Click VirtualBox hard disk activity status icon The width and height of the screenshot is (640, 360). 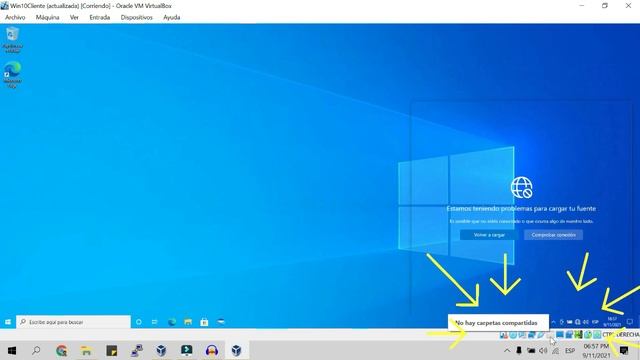503,335
